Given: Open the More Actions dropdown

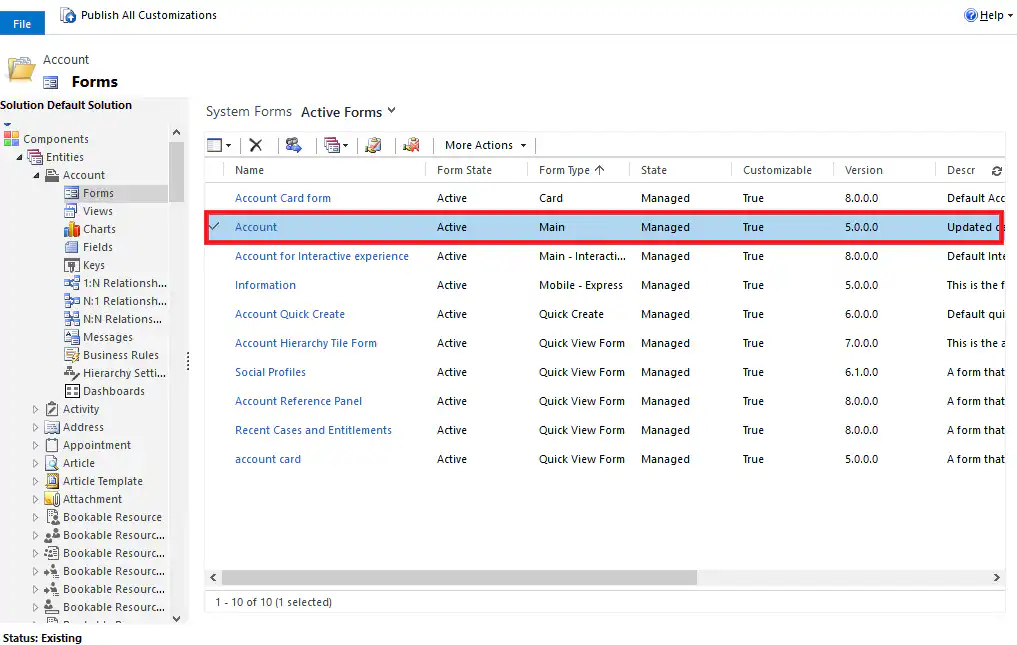Looking at the screenshot, I should 483,145.
